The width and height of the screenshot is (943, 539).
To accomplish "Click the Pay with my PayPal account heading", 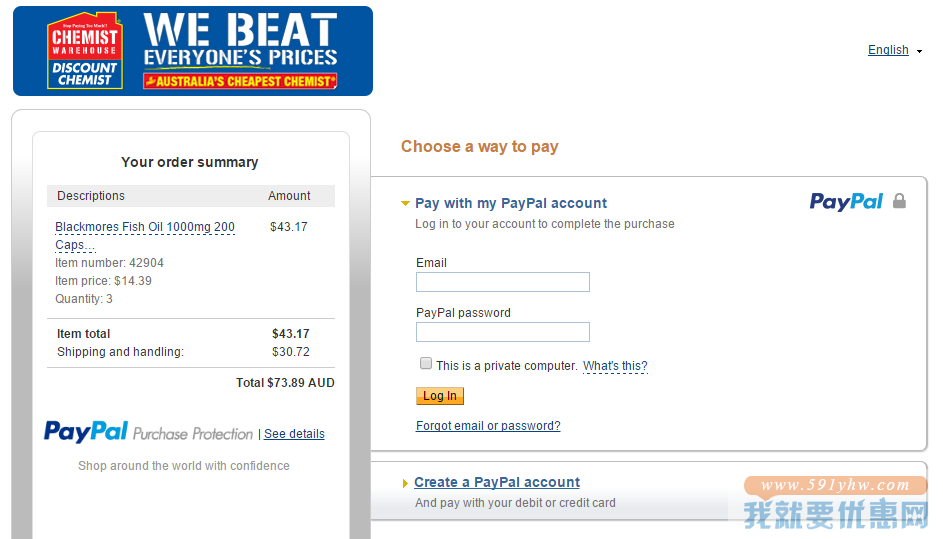I will click(511, 203).
